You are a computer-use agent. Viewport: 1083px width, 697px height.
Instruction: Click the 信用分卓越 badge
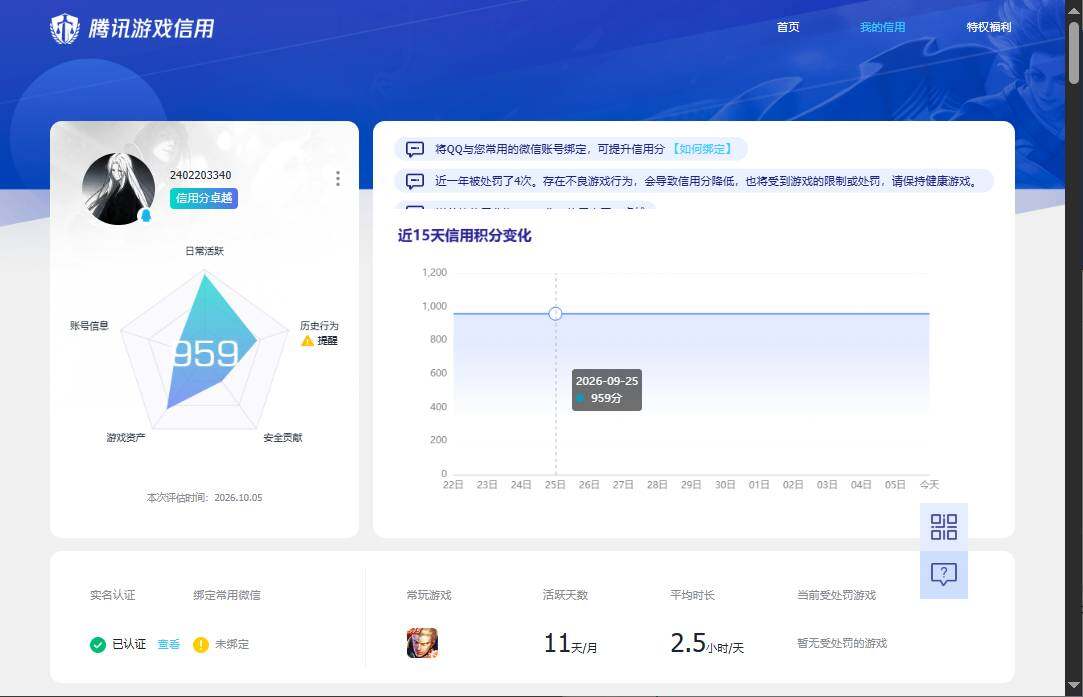(204, 198)
